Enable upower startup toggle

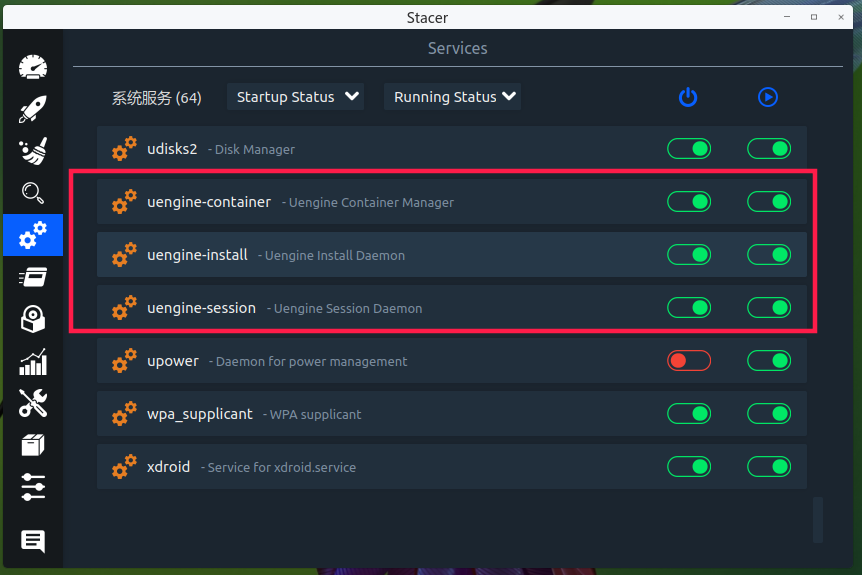[x=689, y=361]
